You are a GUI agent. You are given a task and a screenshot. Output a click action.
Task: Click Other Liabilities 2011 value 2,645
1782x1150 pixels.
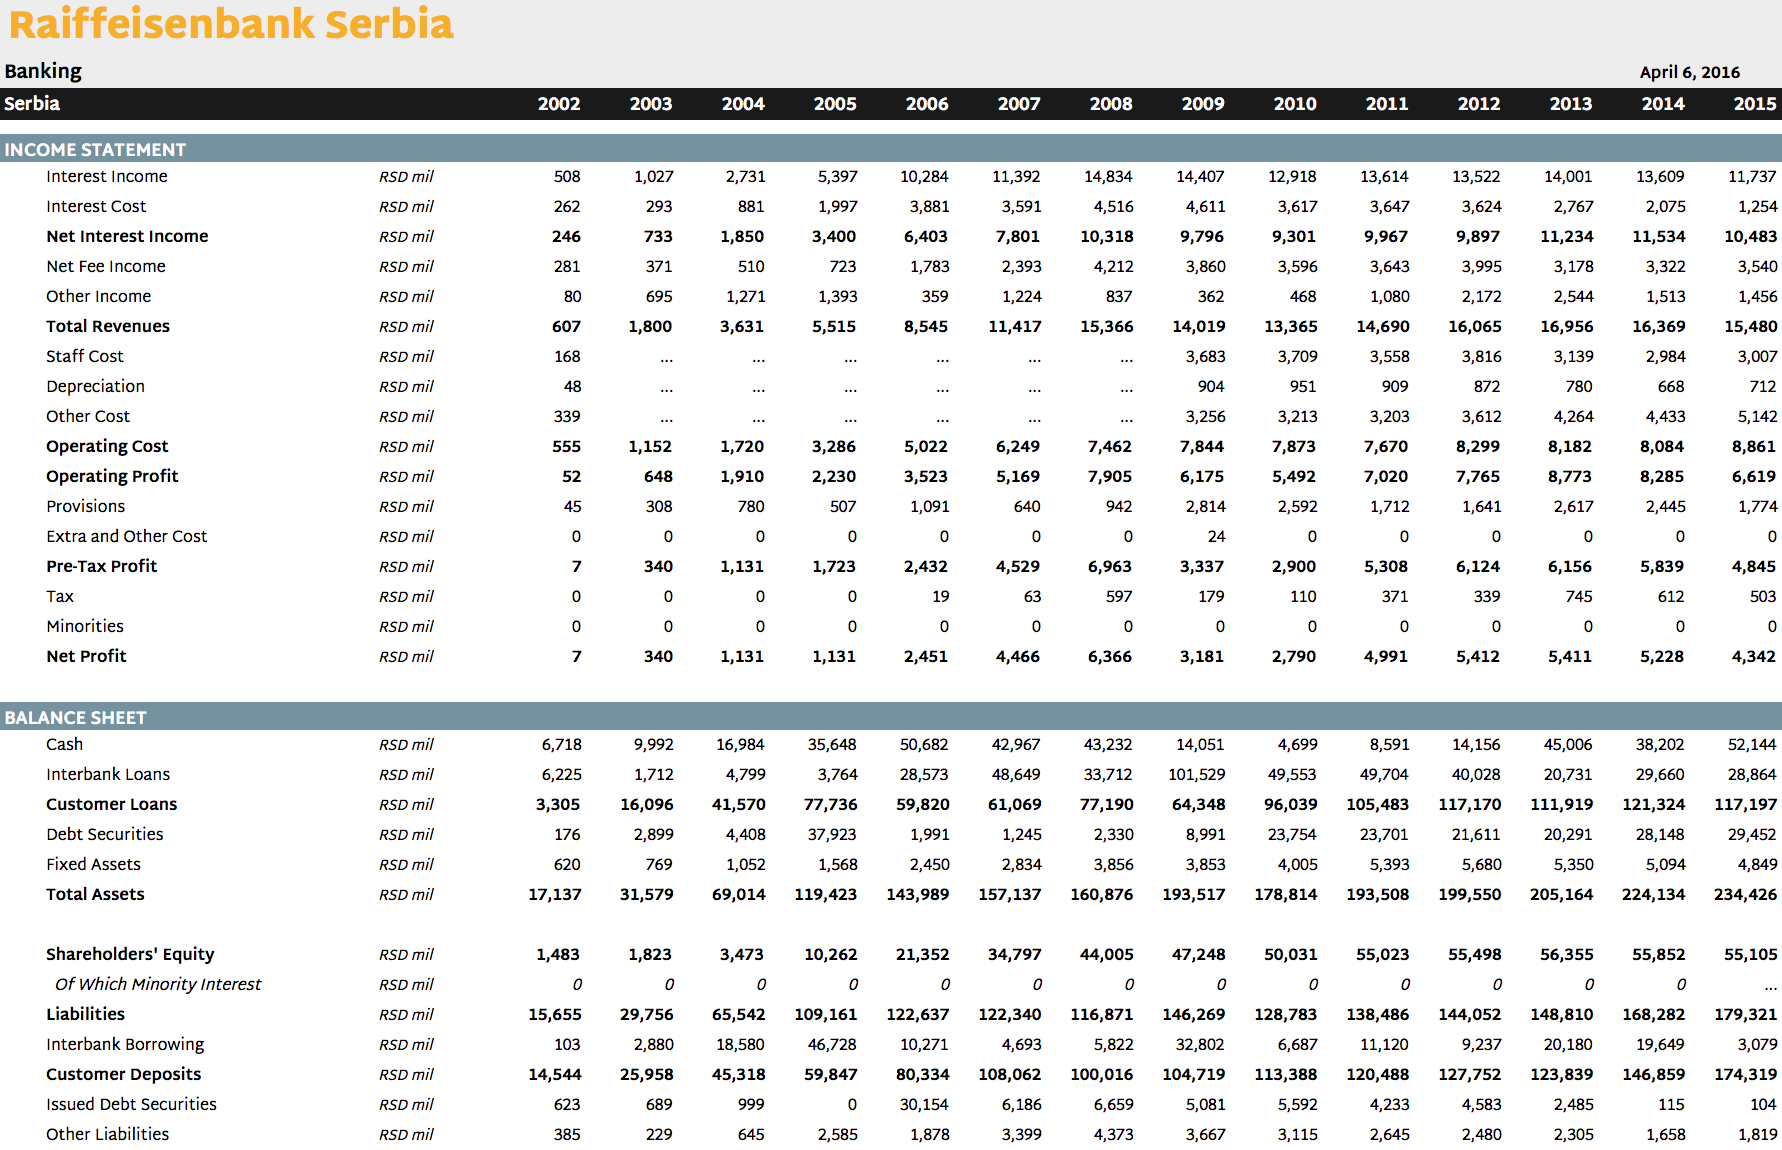point(1389,1135)
